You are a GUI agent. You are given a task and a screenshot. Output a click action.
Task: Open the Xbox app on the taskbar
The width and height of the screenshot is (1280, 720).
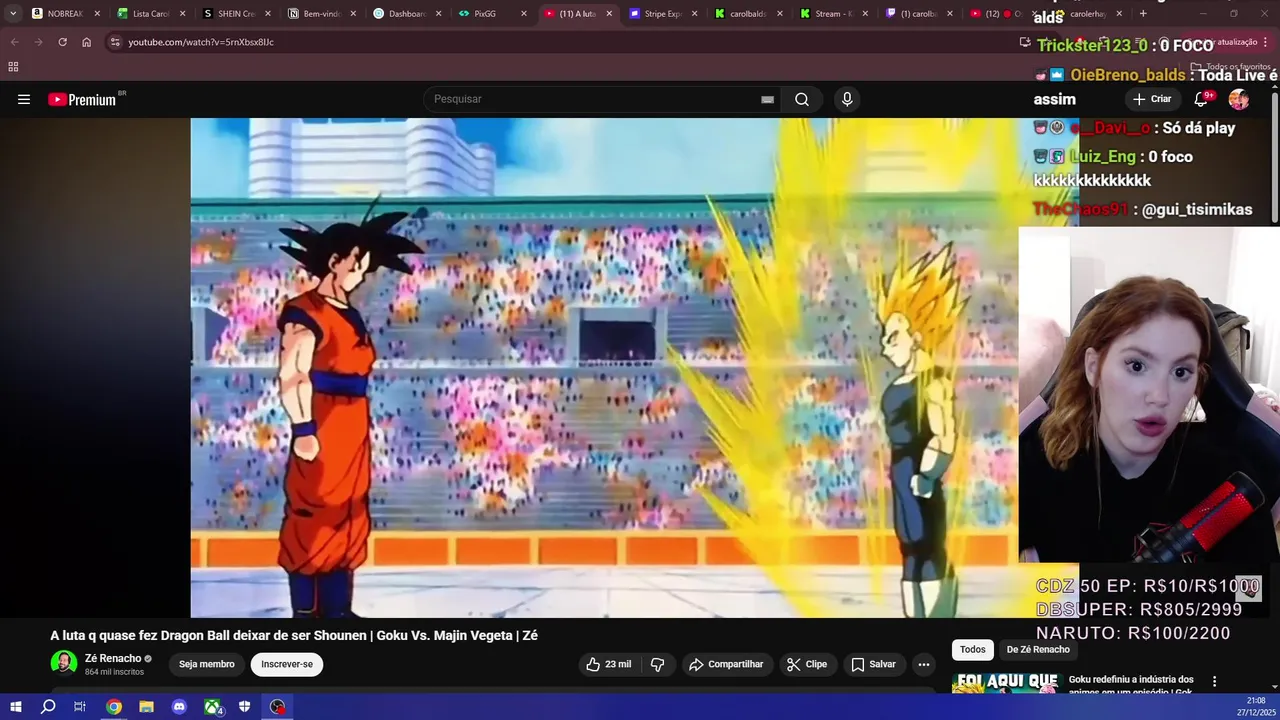213,707
